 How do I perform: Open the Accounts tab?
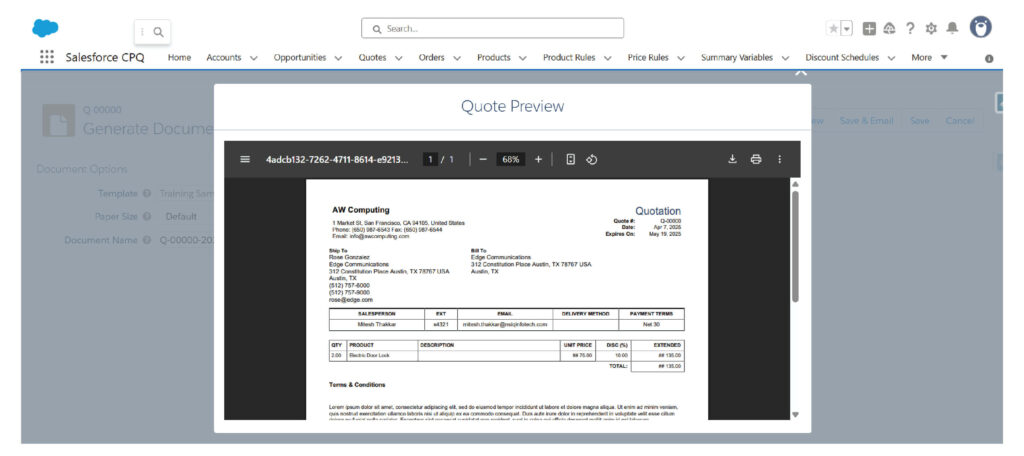(224, 57)
